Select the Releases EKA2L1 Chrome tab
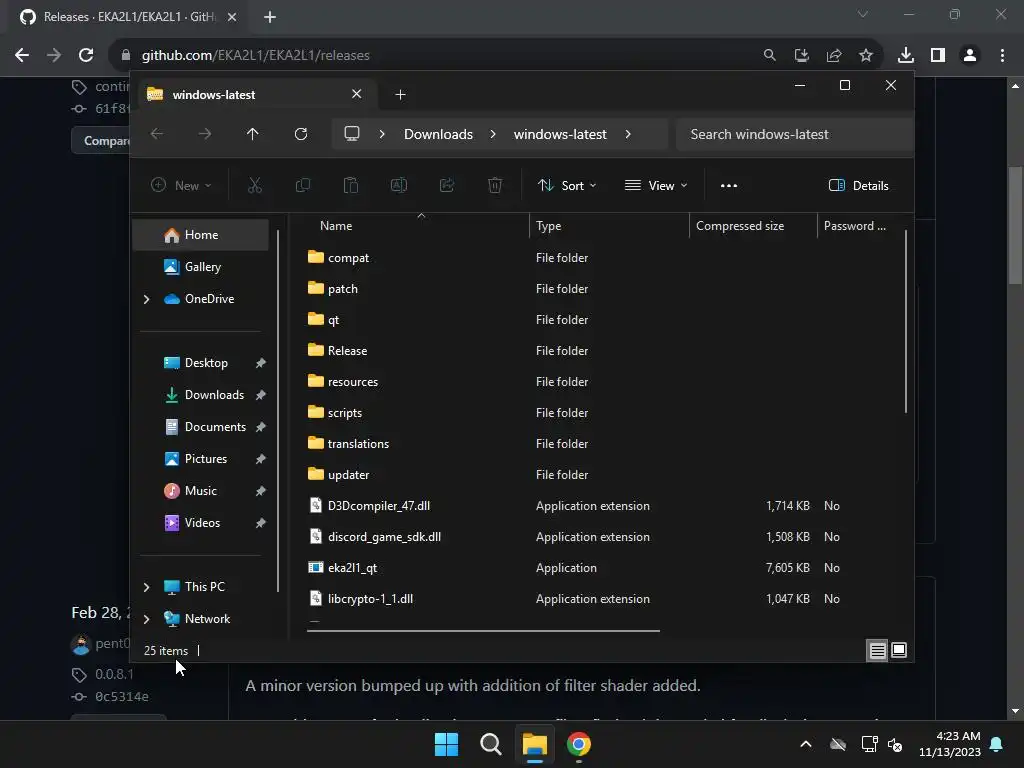 [128, 17]
